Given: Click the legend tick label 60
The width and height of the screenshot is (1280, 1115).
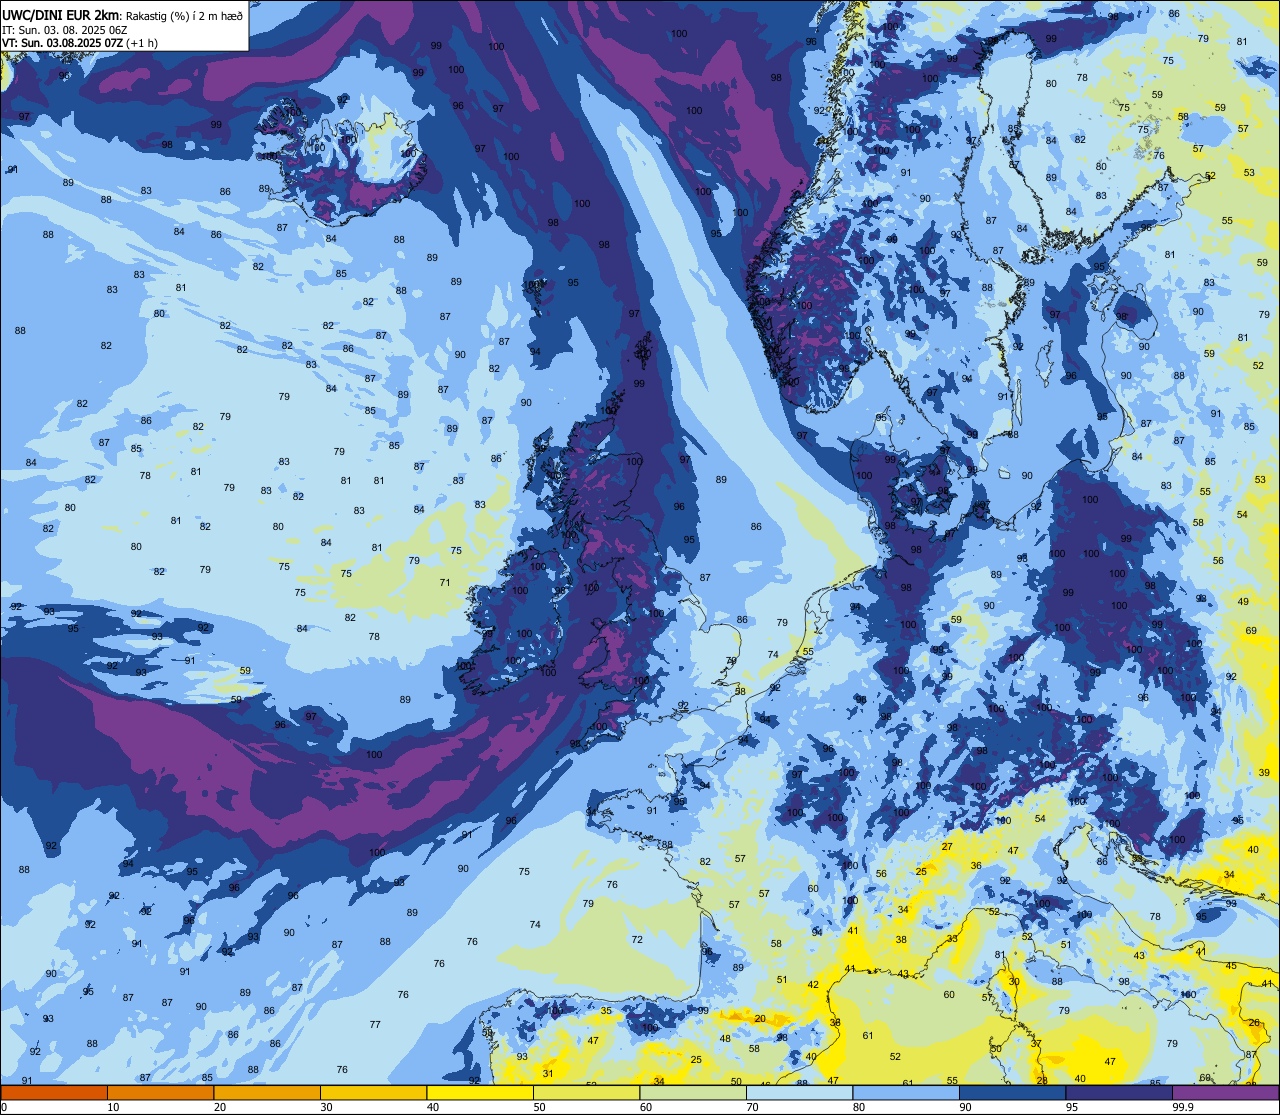Looking at the screenshot, I should point(646,1107).
